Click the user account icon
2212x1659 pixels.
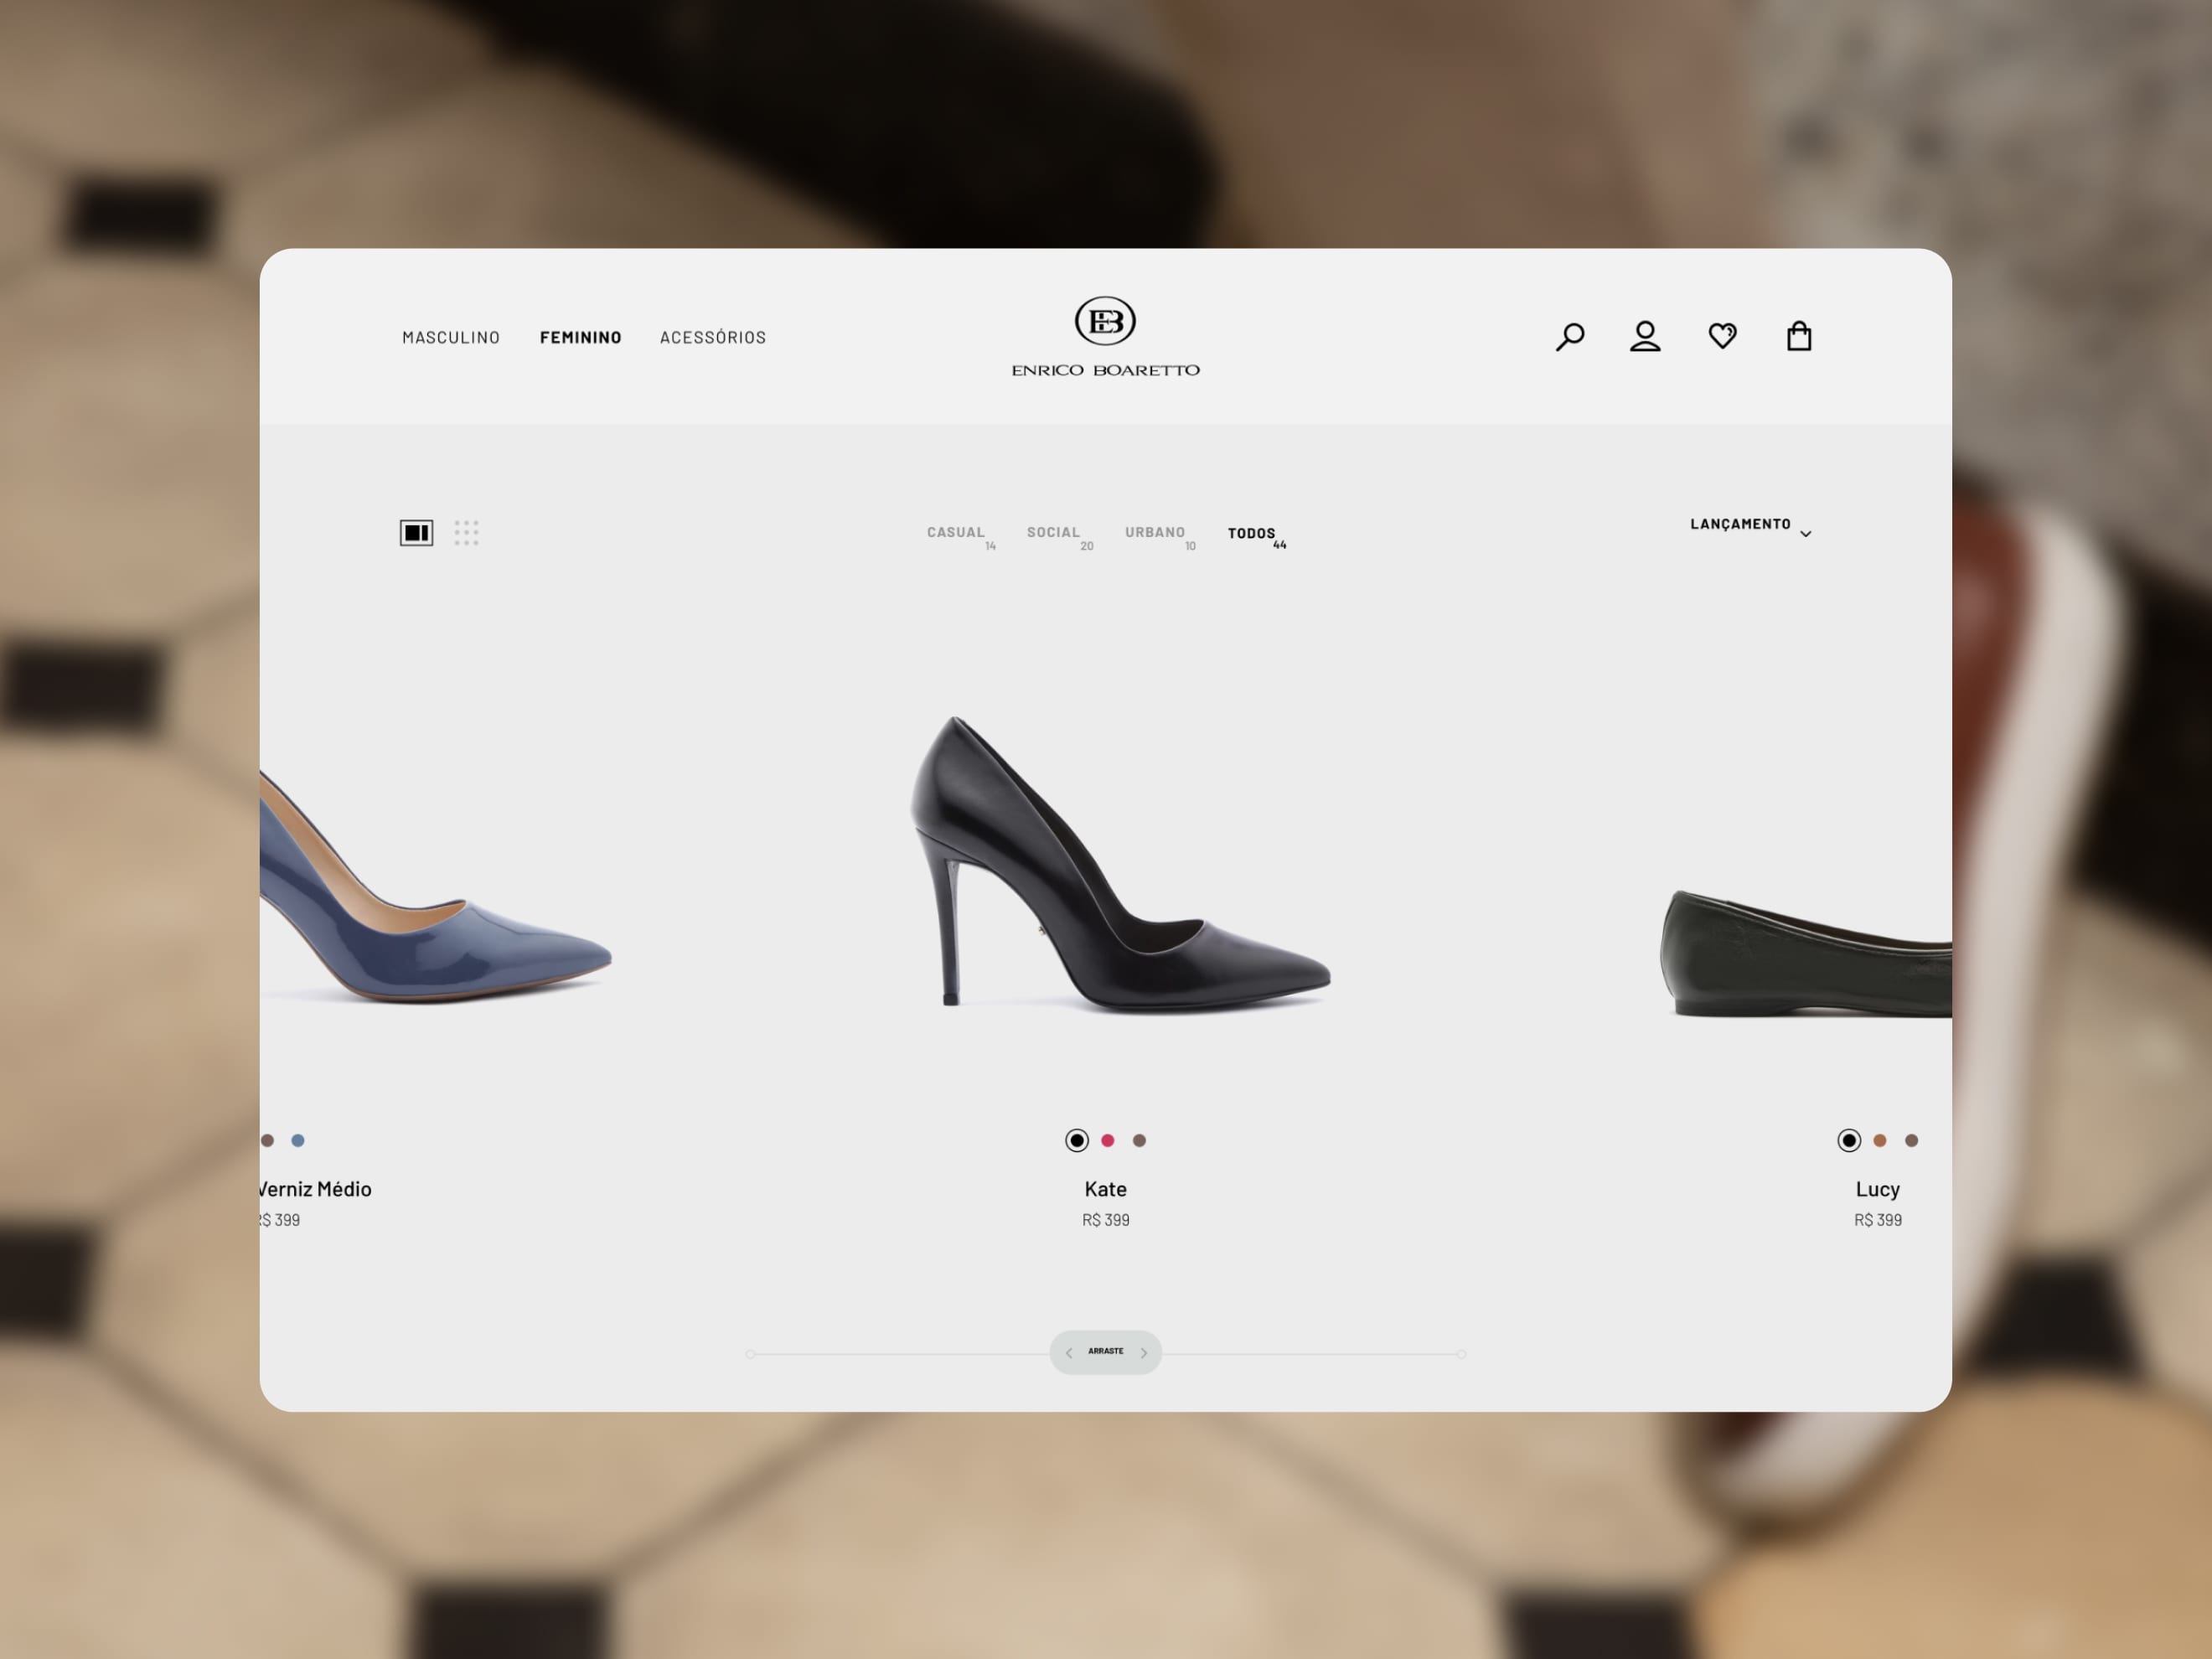1645,336
